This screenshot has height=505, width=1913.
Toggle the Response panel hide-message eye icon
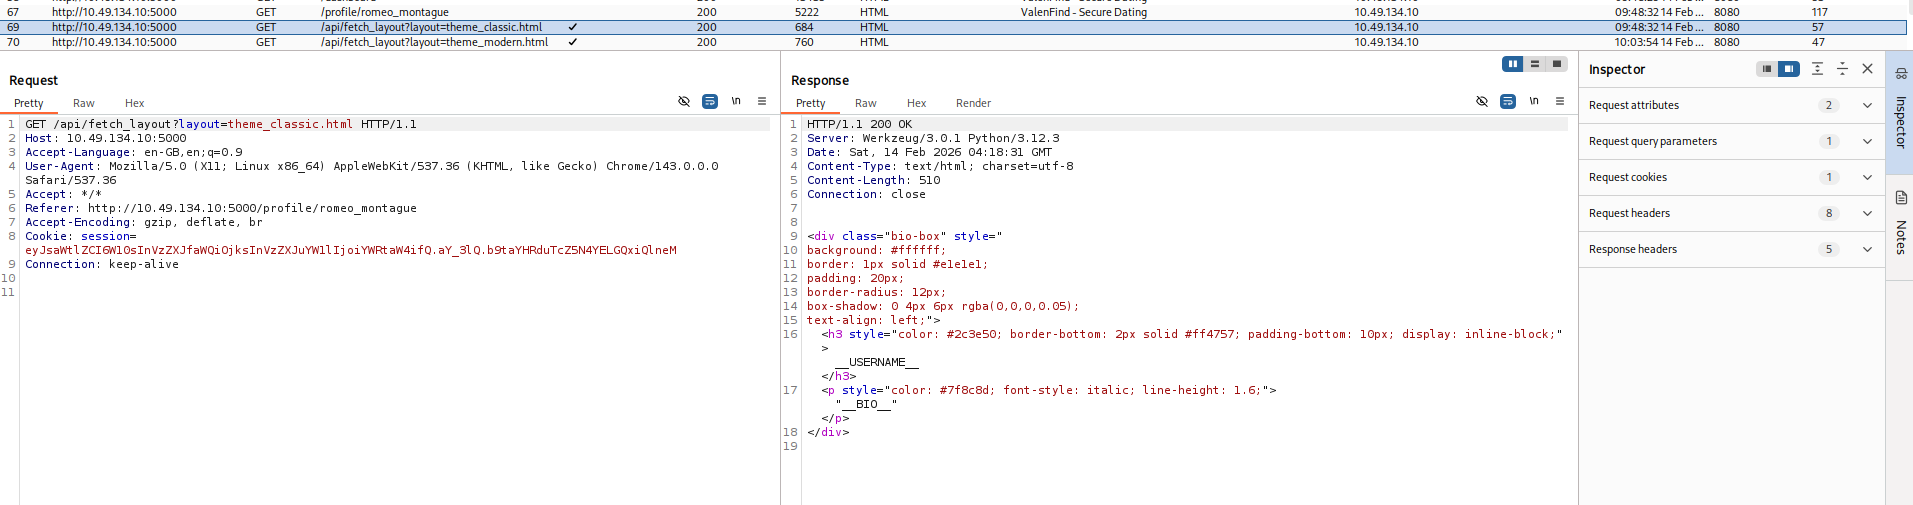click(1482, 101)
